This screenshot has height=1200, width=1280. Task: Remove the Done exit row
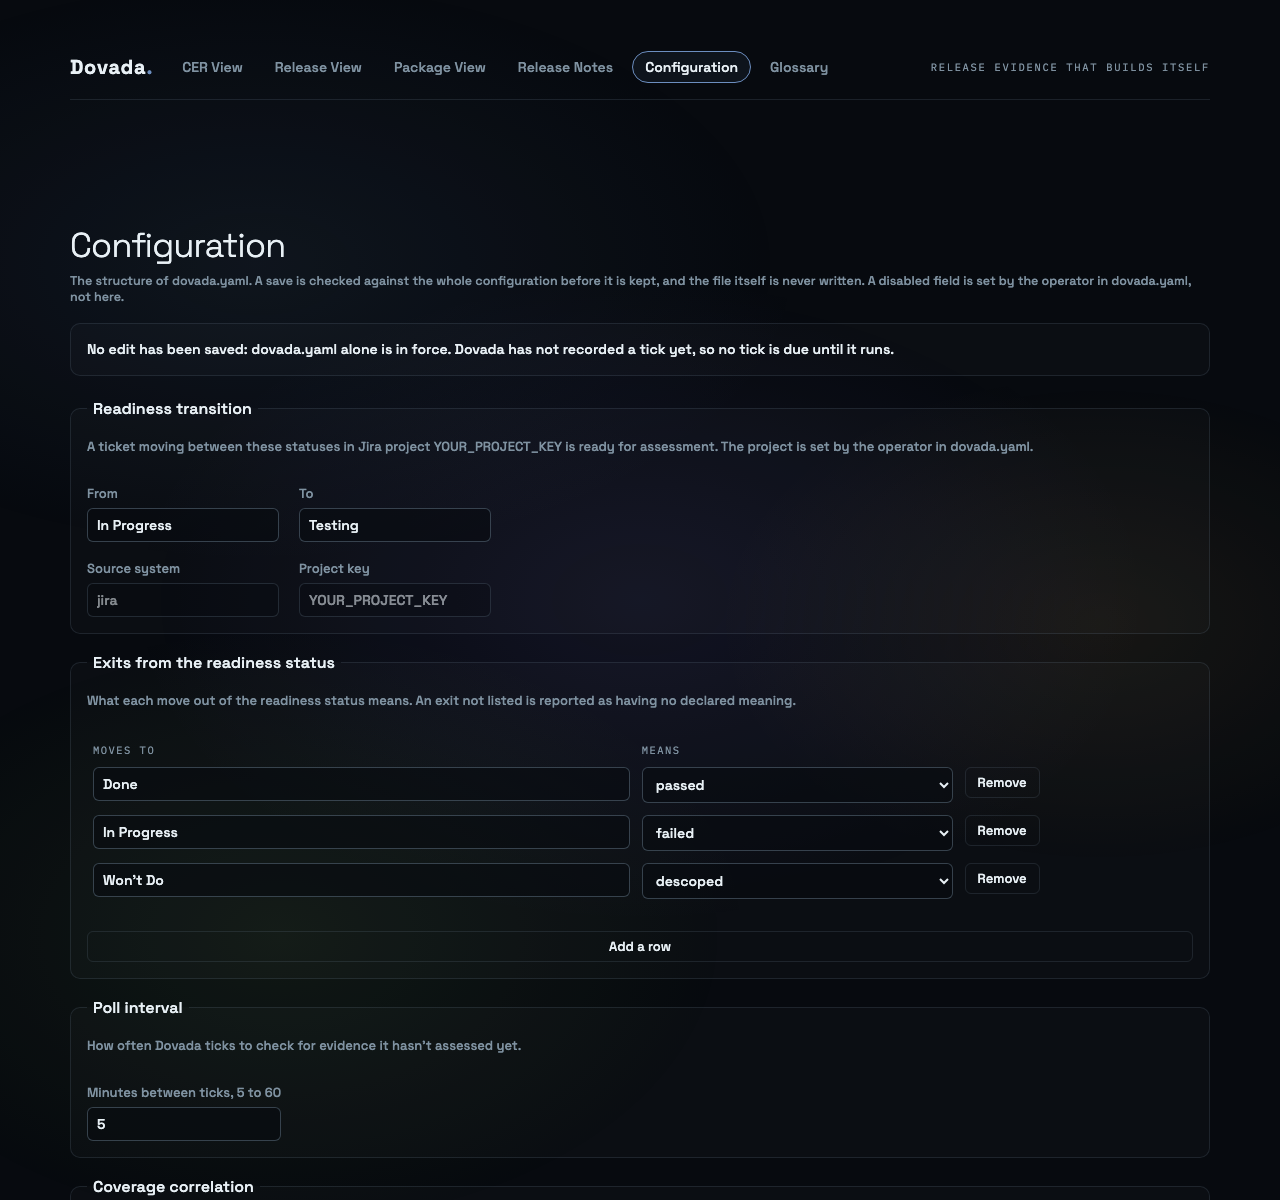point(1002,783)
